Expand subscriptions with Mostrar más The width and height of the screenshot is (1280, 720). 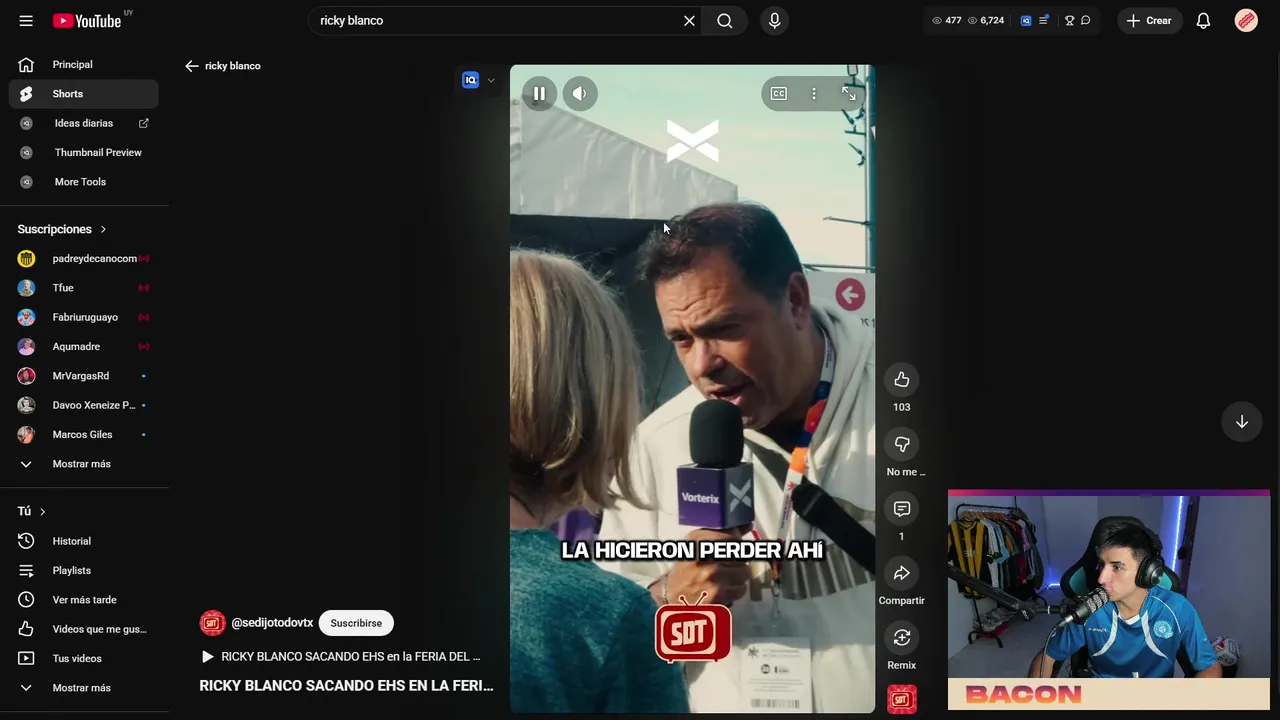pyautogui.click(x=84, y=464)
